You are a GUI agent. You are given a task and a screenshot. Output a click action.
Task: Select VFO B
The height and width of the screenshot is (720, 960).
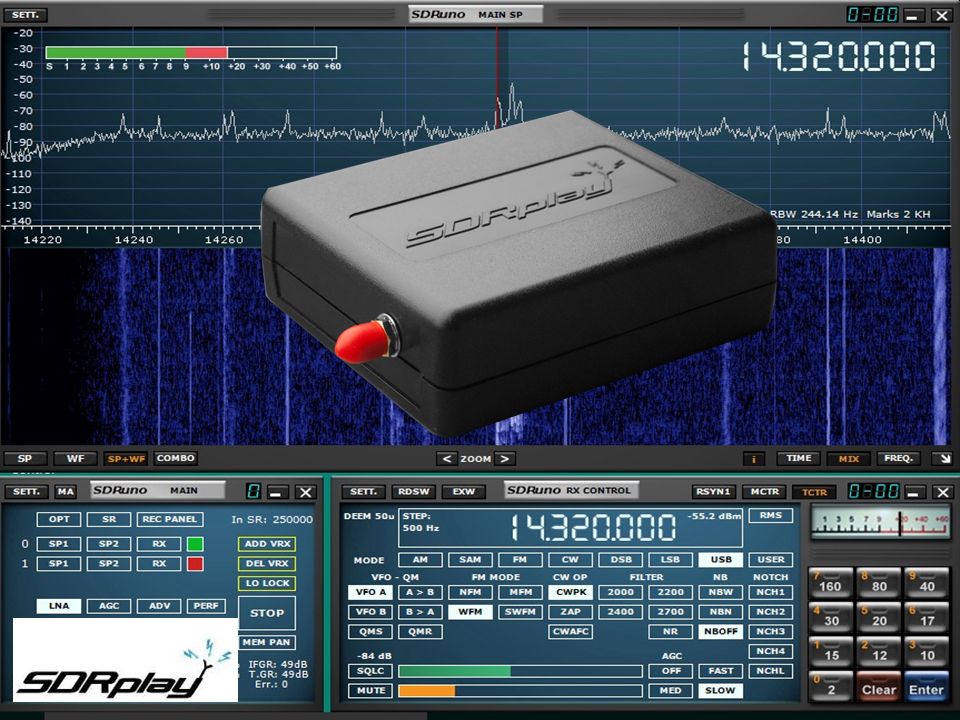370,612
